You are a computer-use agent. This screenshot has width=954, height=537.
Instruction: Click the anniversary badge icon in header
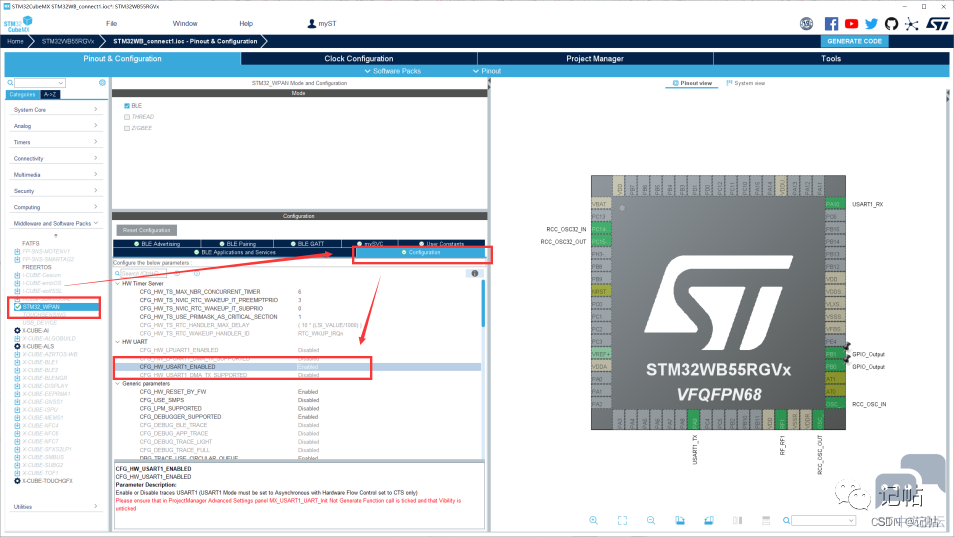[x=806, y=24]
